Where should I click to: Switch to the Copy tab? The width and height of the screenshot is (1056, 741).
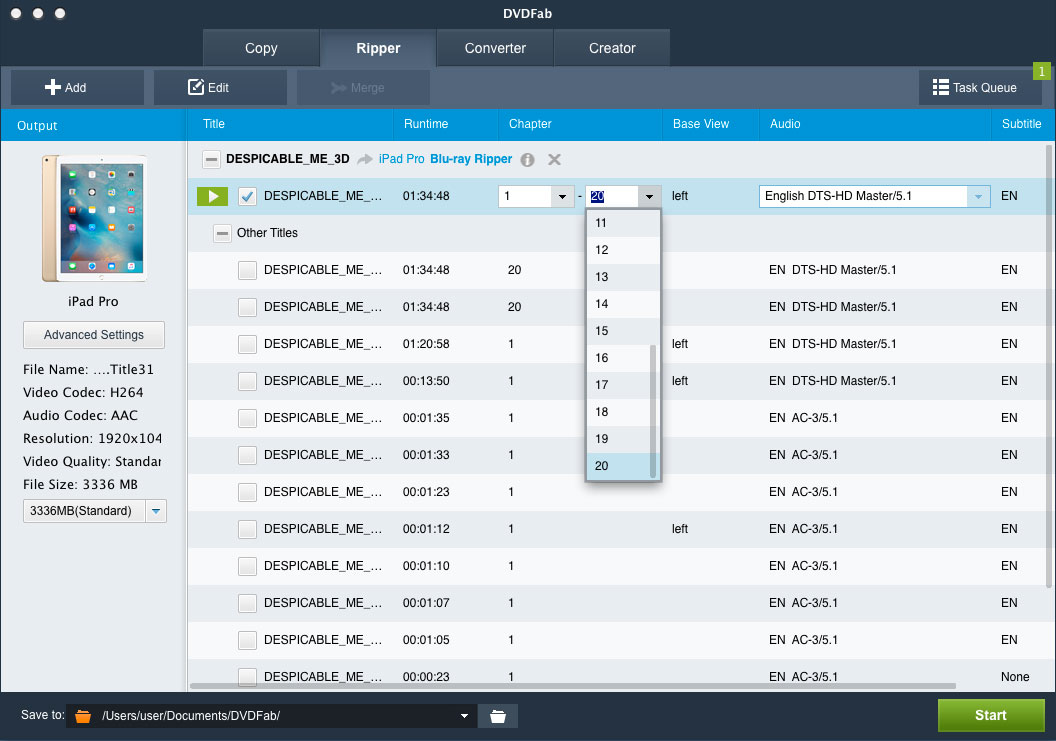point(261,49)
